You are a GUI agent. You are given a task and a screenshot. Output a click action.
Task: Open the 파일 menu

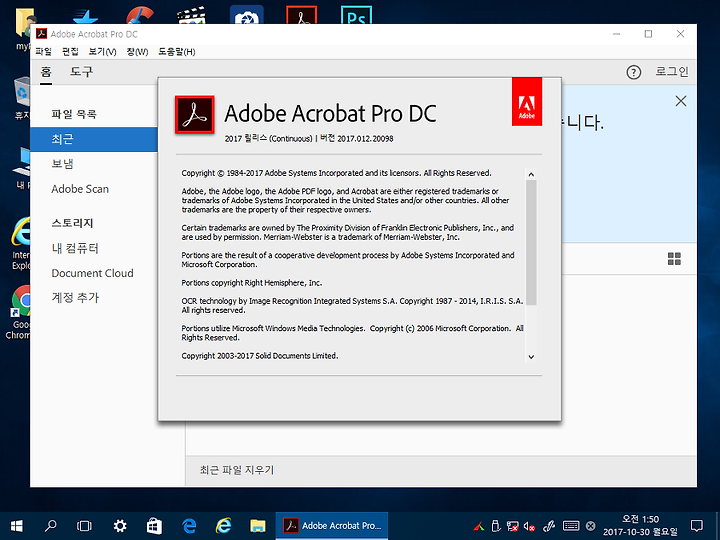point(44,51)
